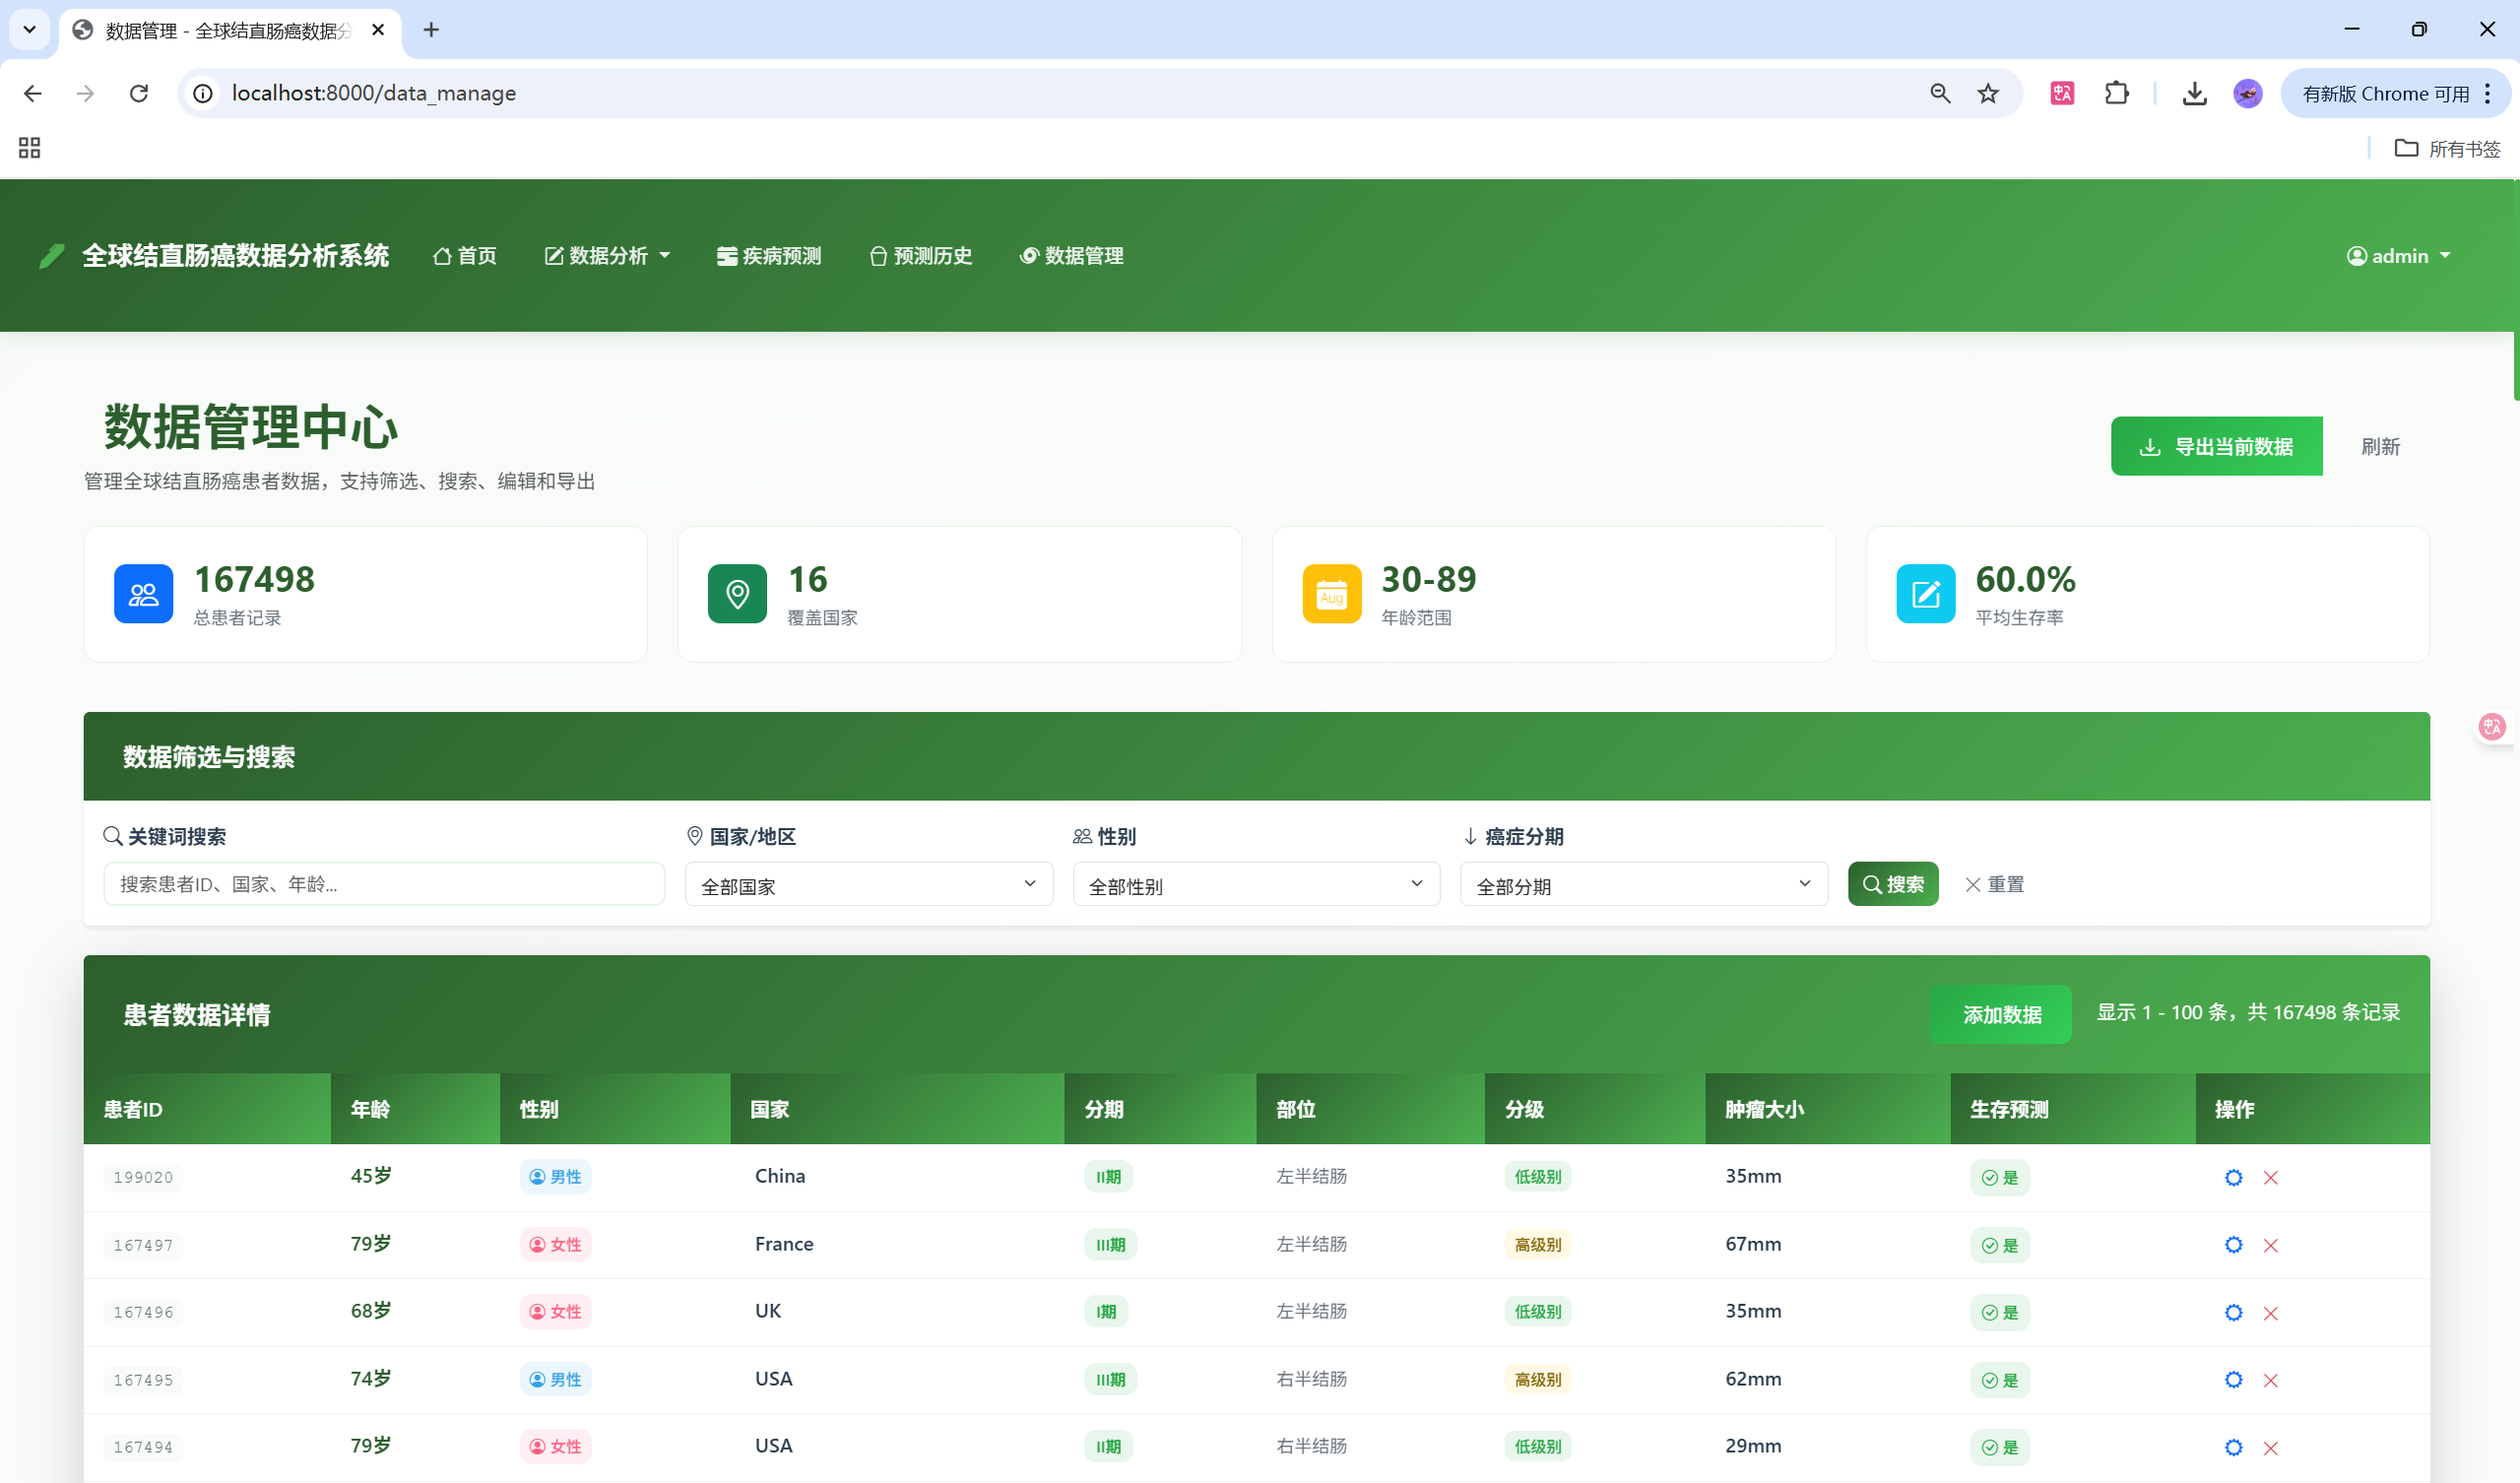Click delete X icon for patient 167497

tap(2270, 1245)
